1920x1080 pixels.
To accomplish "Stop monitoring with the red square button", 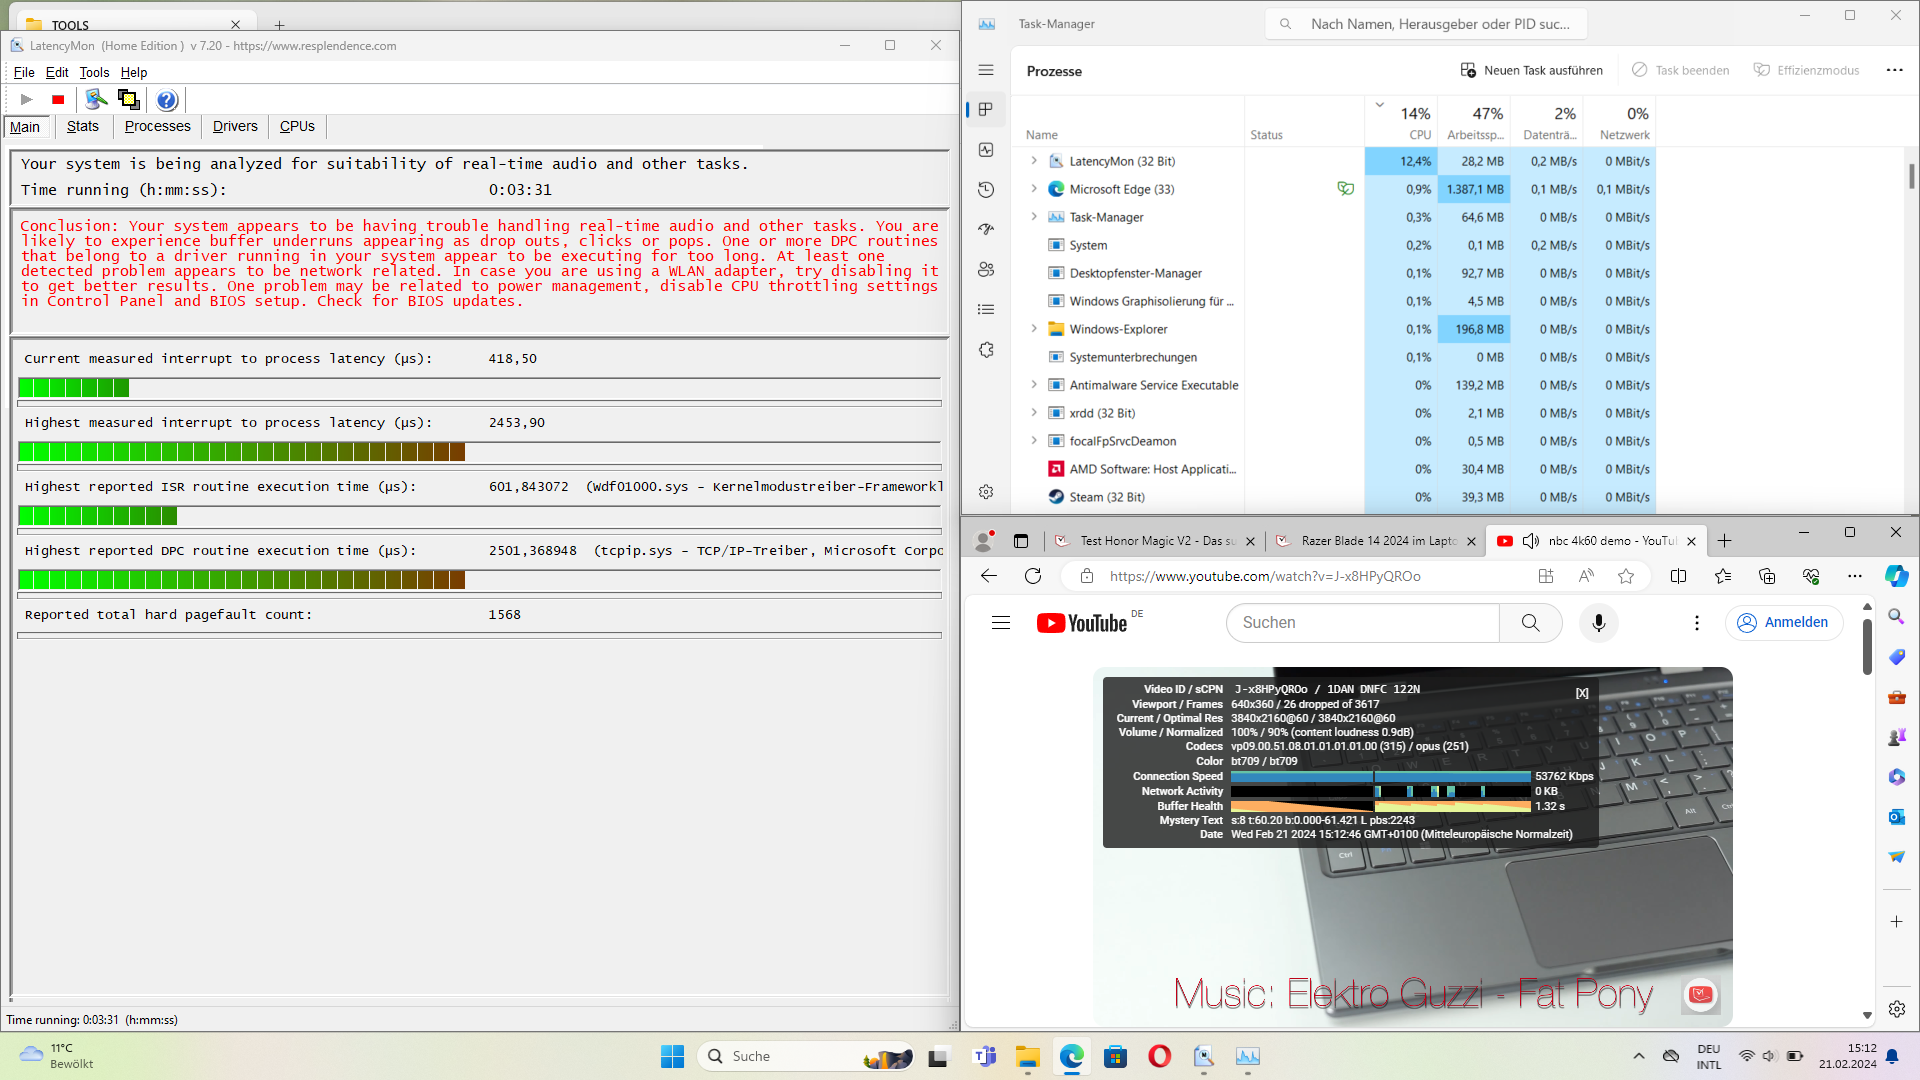I will [x=58, y=99].
